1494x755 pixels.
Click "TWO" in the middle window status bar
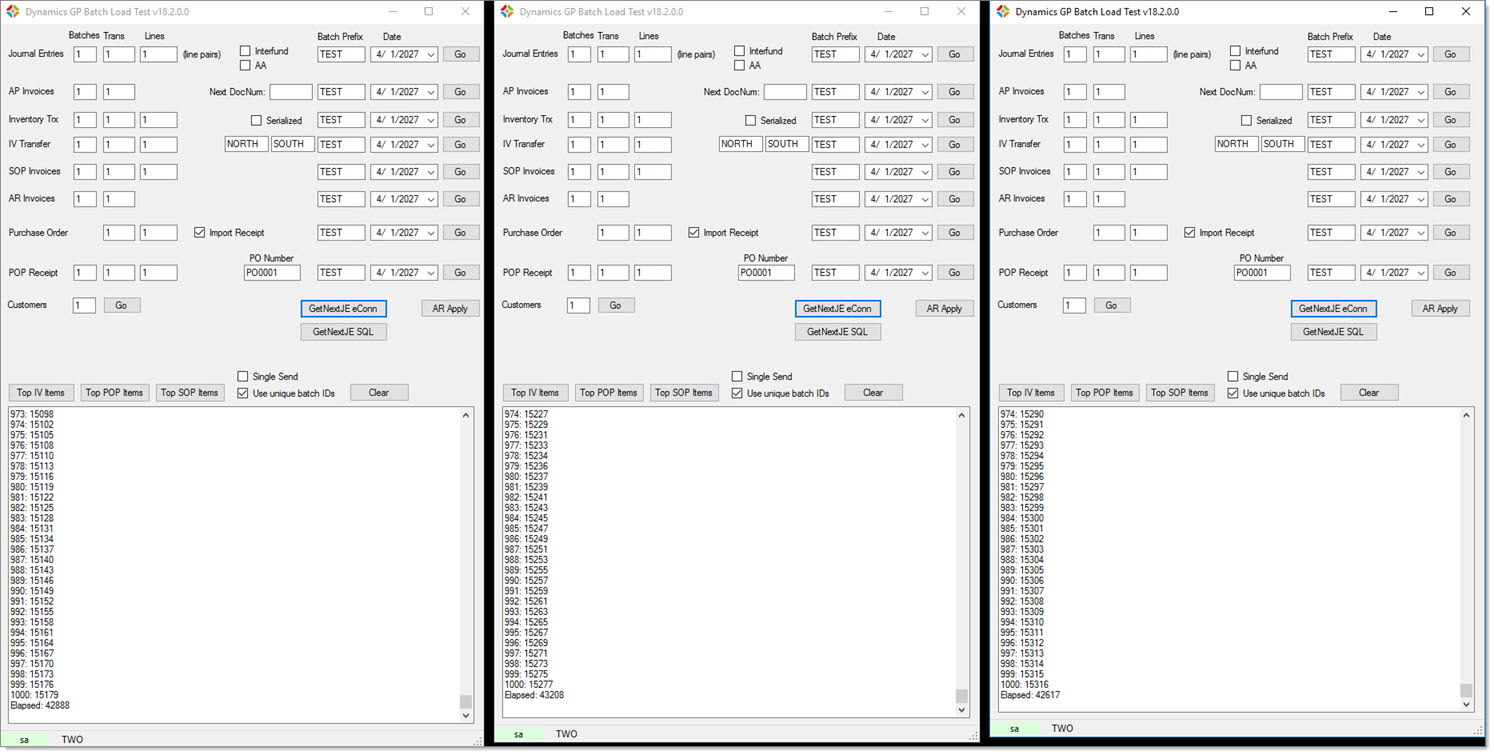pyautogui.click(x=567, y=734)
